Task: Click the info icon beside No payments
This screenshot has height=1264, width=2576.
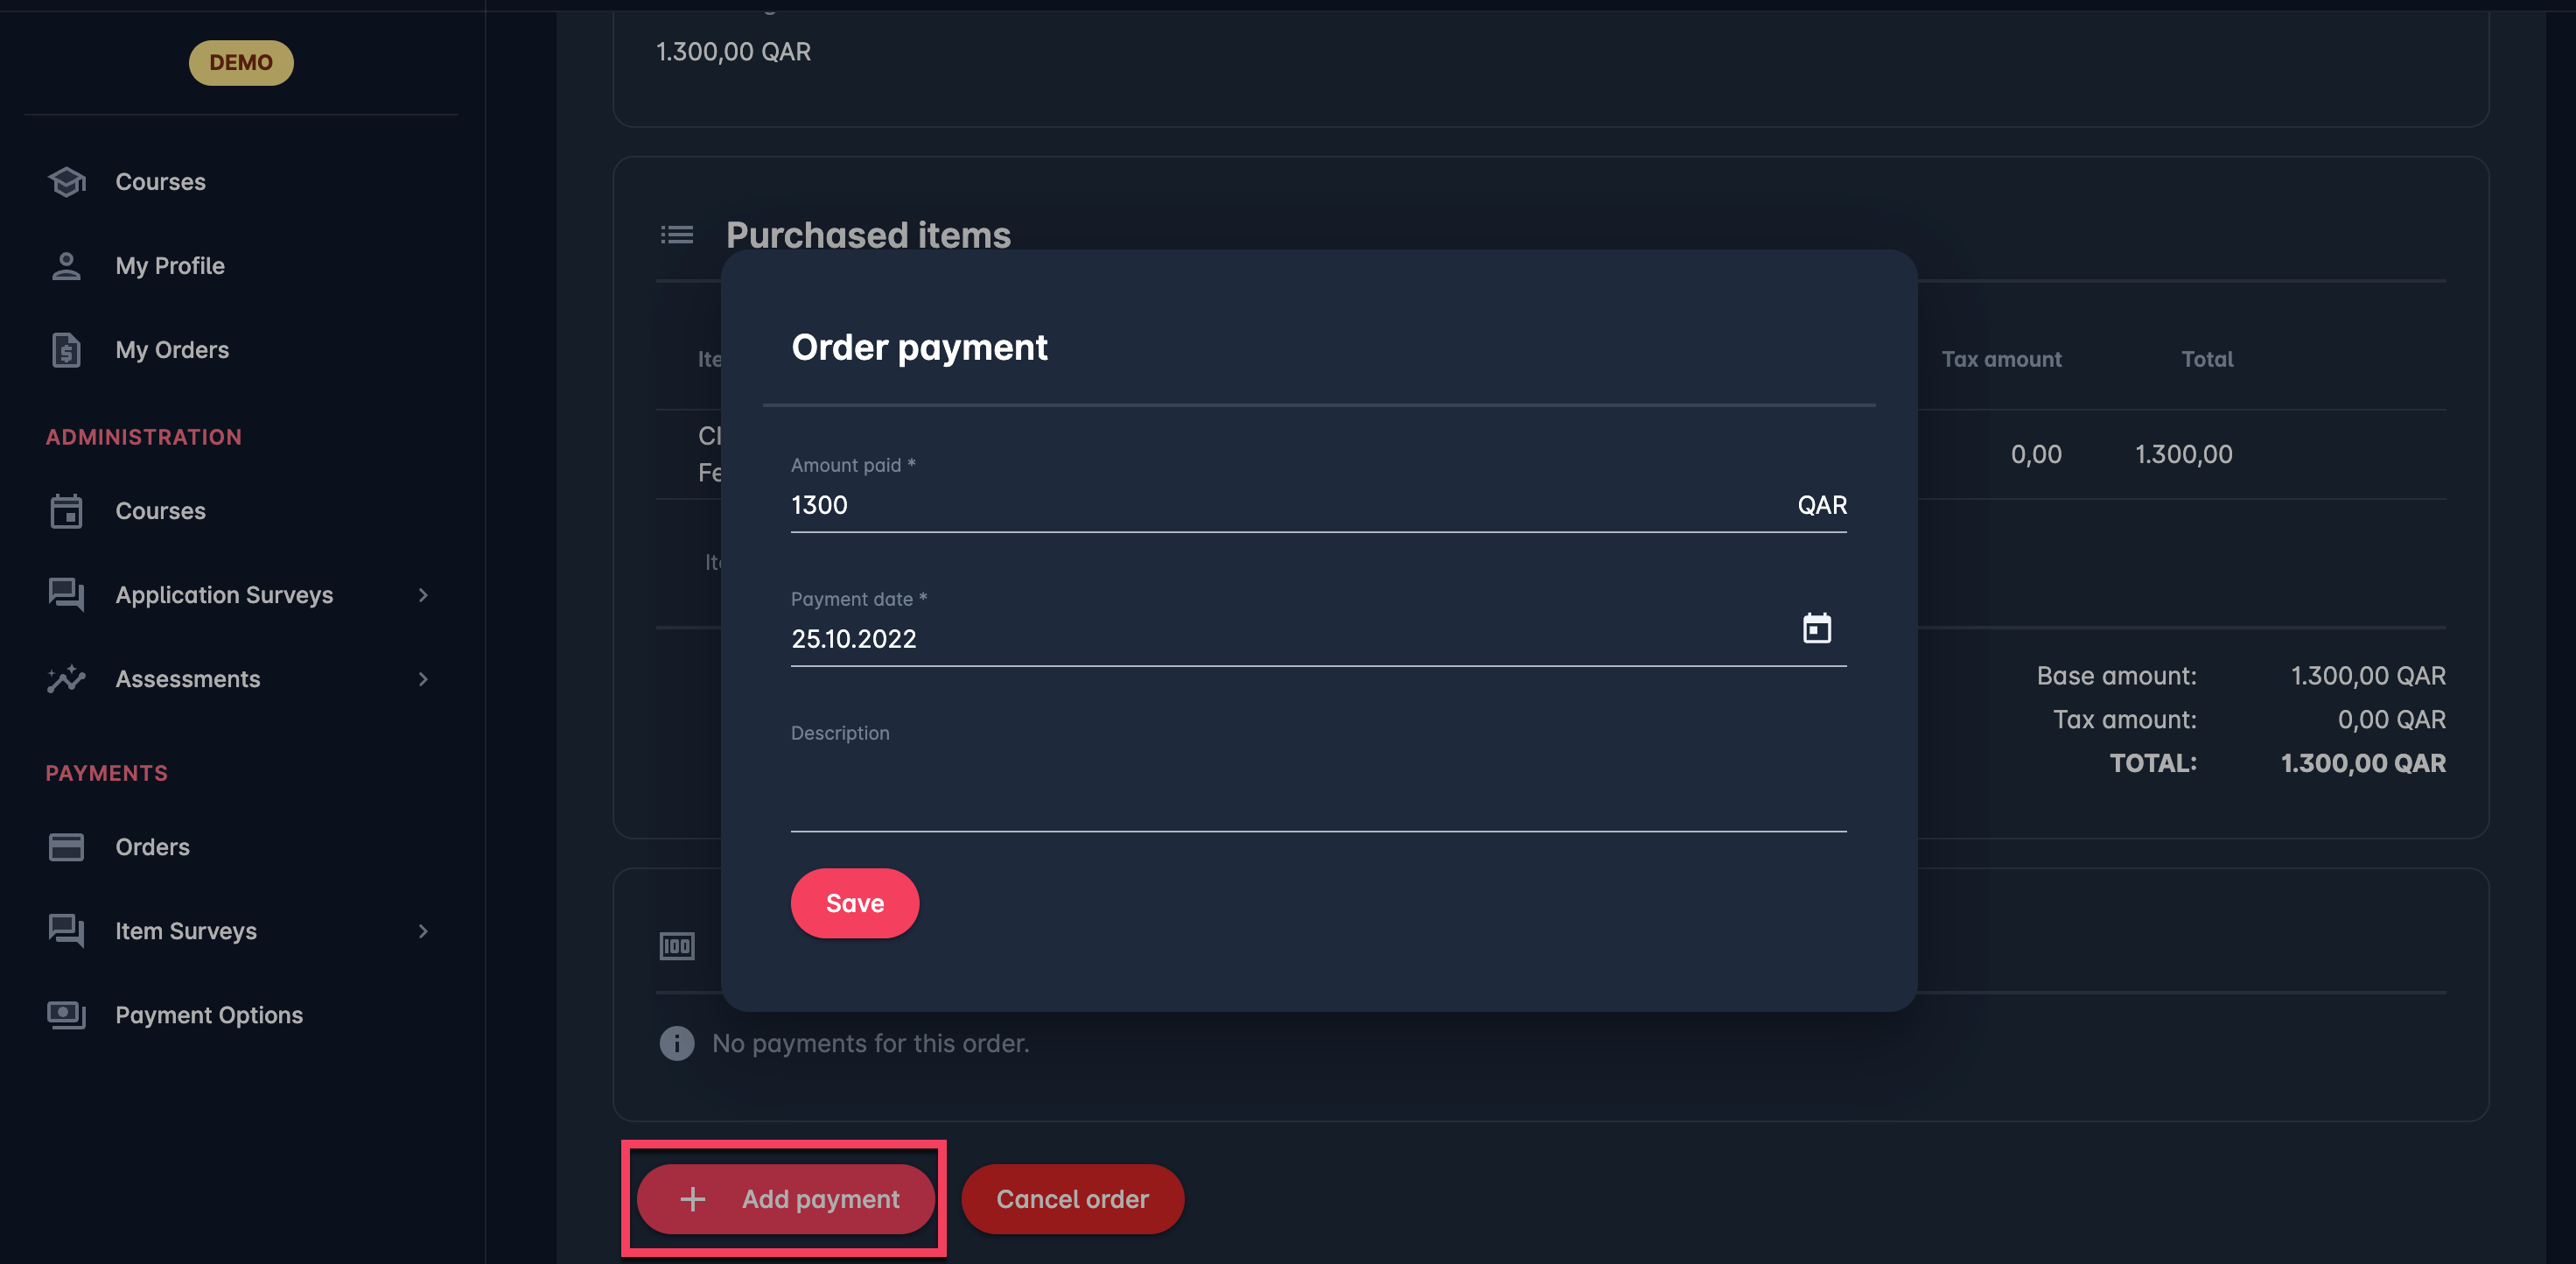Action: 677,1043
